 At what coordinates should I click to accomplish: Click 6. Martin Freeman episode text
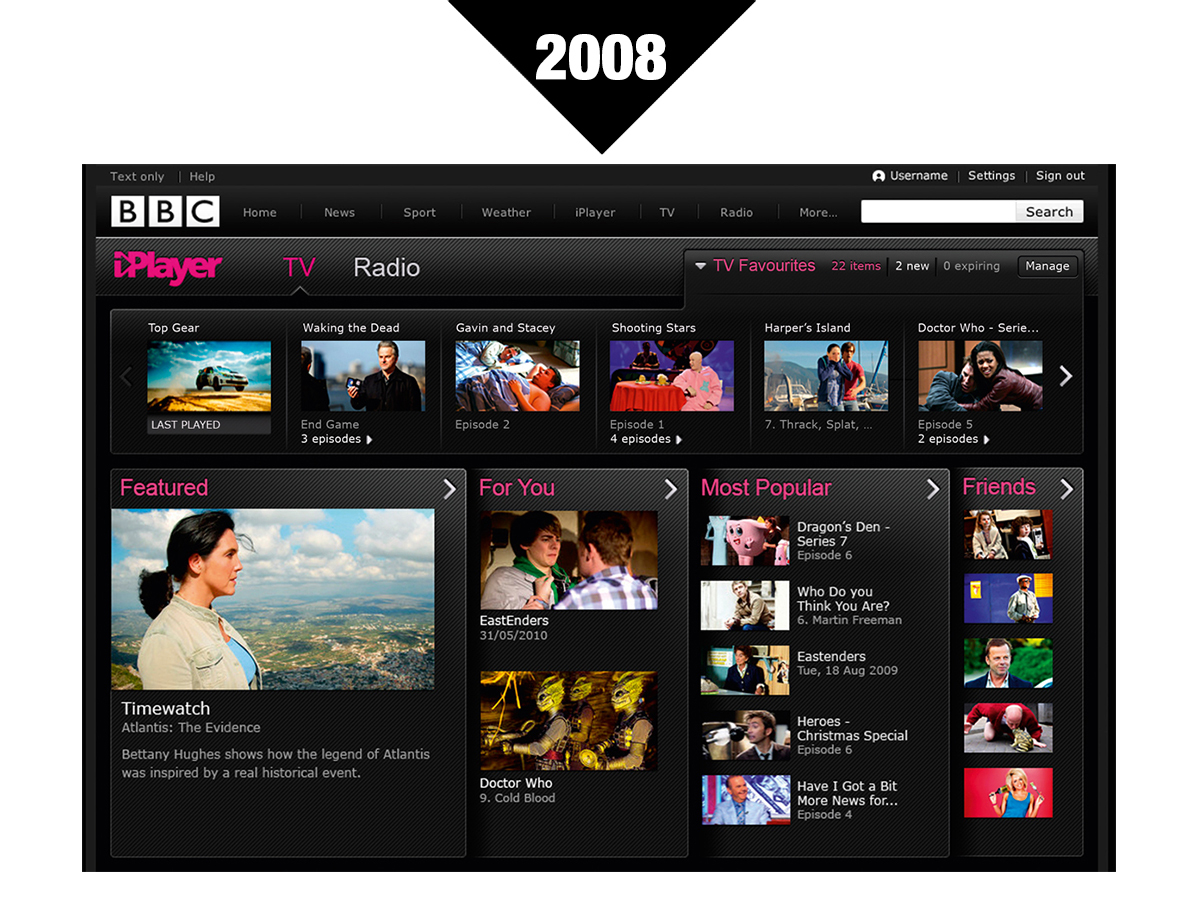[849, 620]
